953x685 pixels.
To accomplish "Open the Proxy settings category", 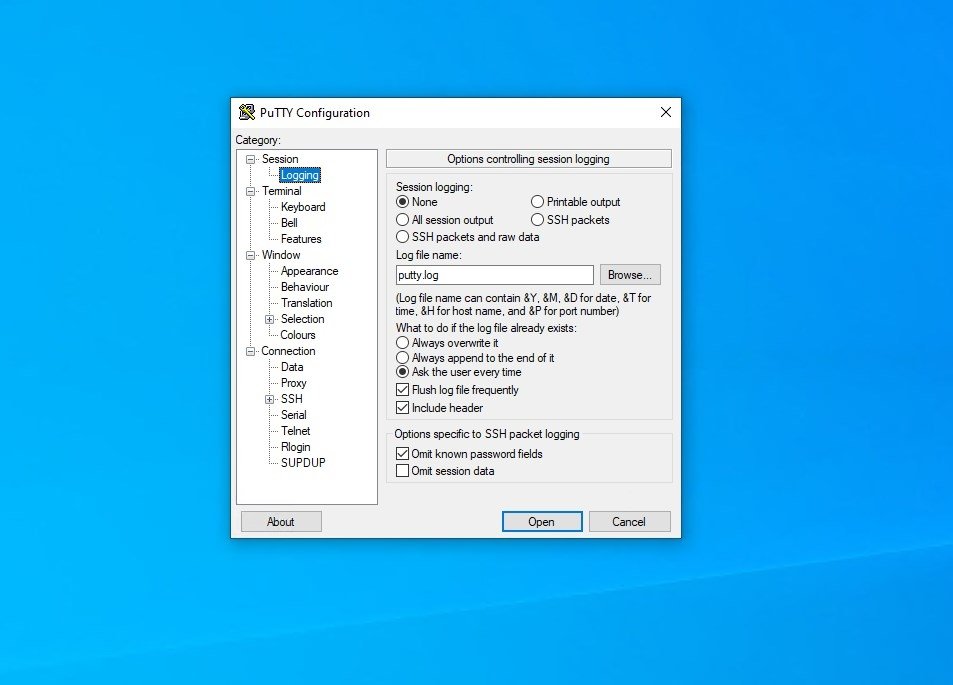I will click(294, 383).
